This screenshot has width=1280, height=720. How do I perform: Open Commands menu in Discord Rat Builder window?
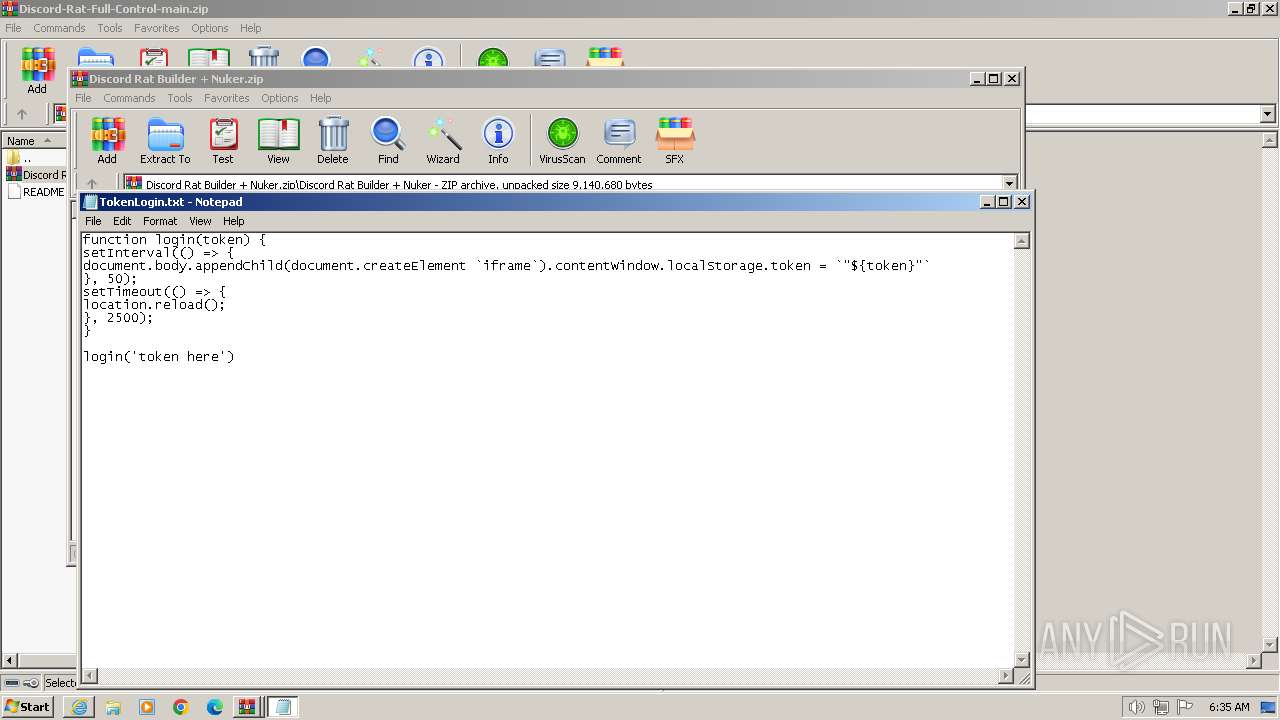tap(129, 98)
